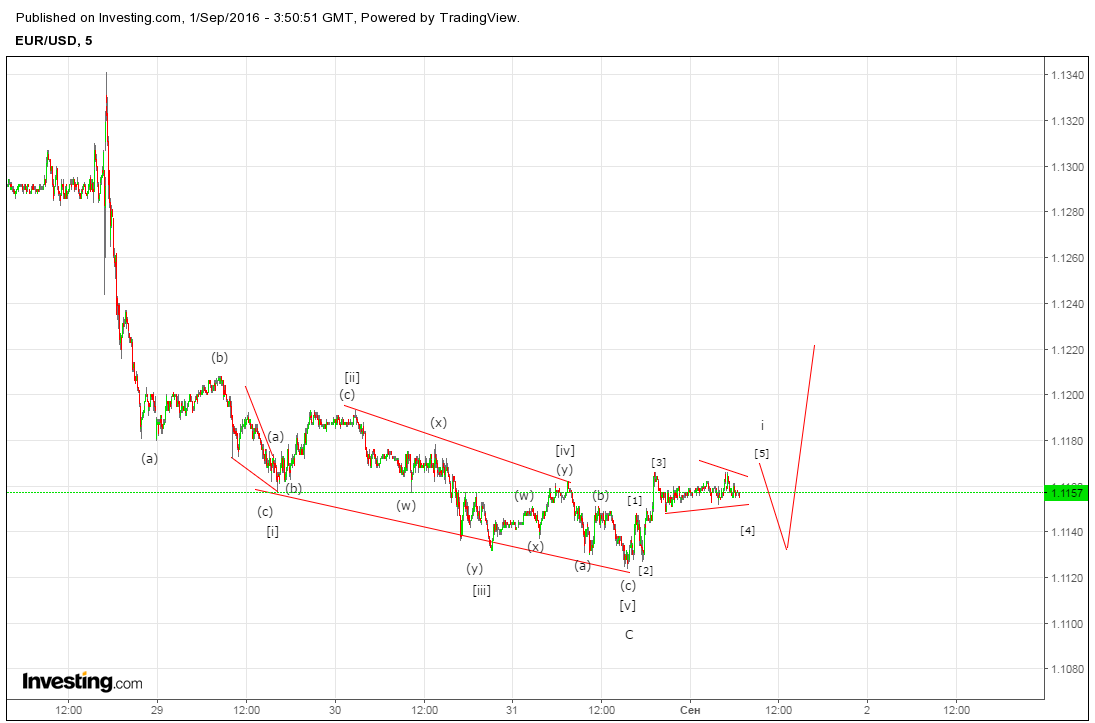Click the 31 date label on time axis
The width and height of the screenshot is (1095, 723).
513,710
